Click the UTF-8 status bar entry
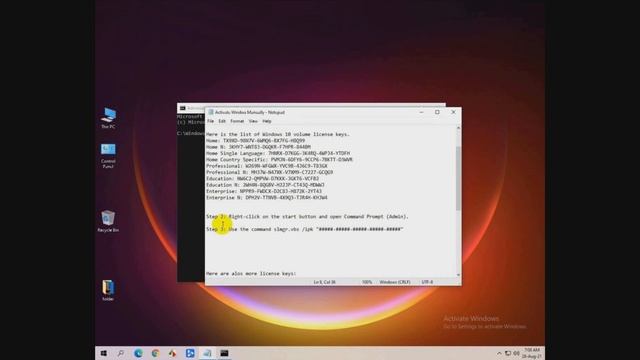The image size is (640, 360). 427,282
